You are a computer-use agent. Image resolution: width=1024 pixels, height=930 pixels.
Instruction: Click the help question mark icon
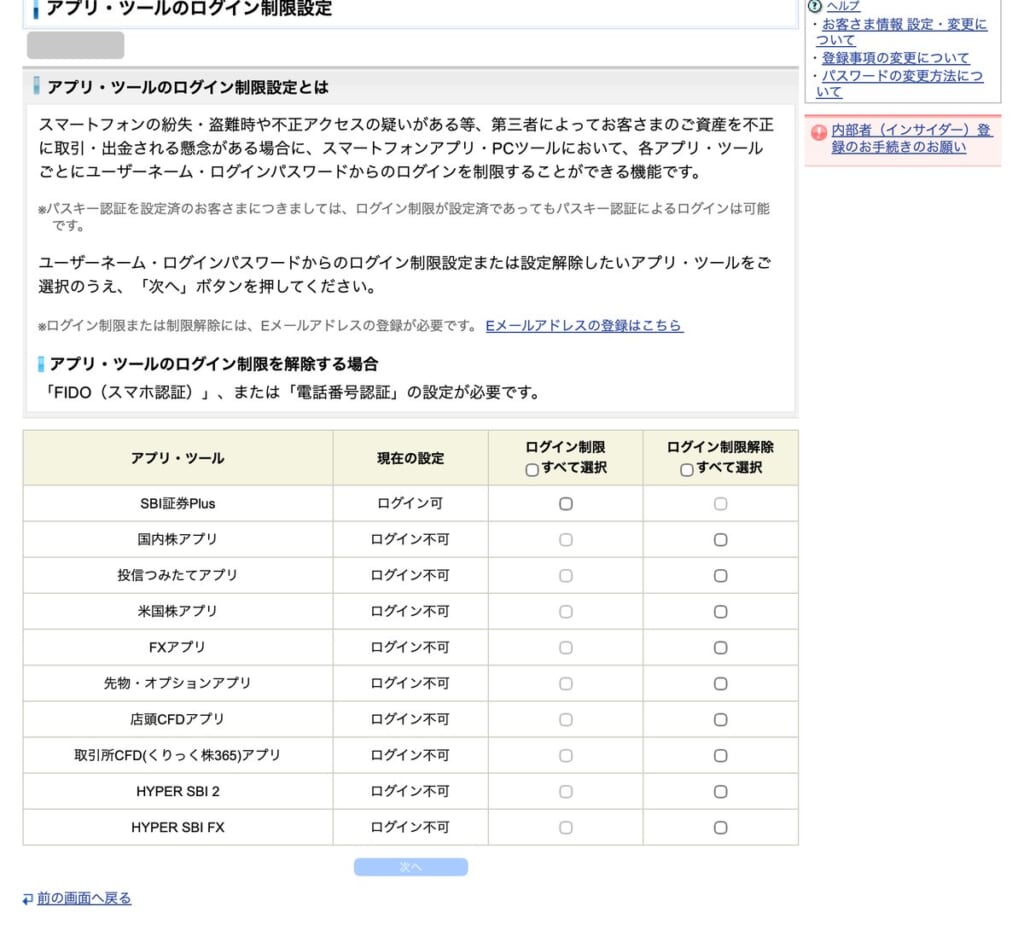[814, 6]
